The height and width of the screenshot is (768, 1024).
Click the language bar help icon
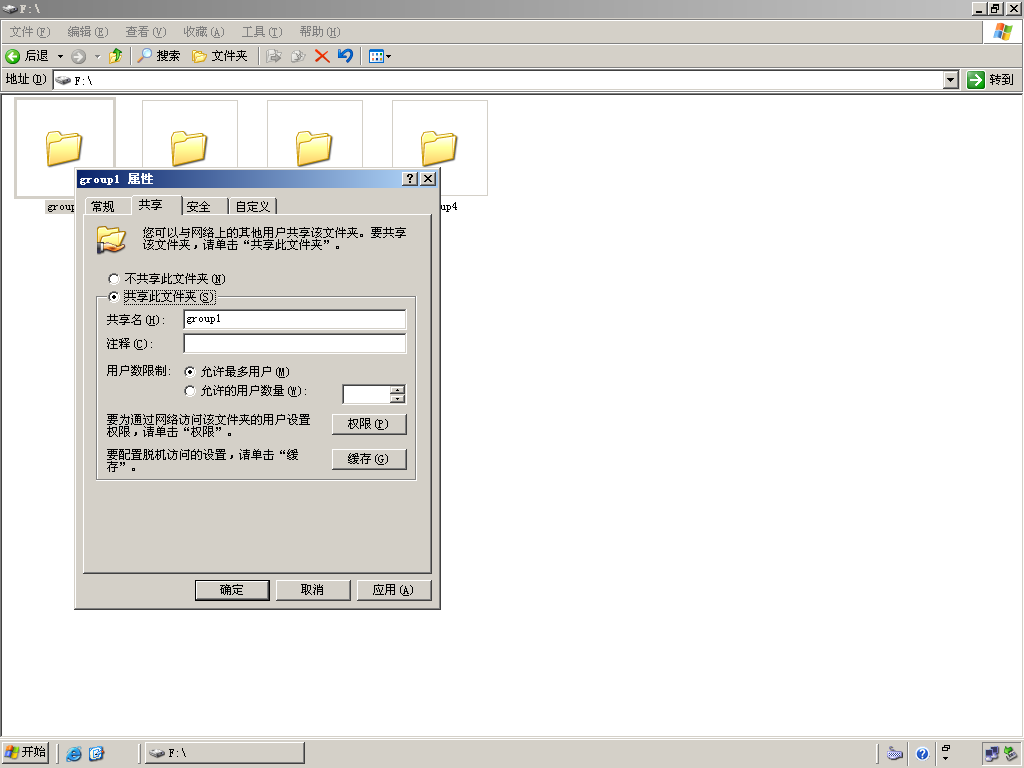point(922,754)
